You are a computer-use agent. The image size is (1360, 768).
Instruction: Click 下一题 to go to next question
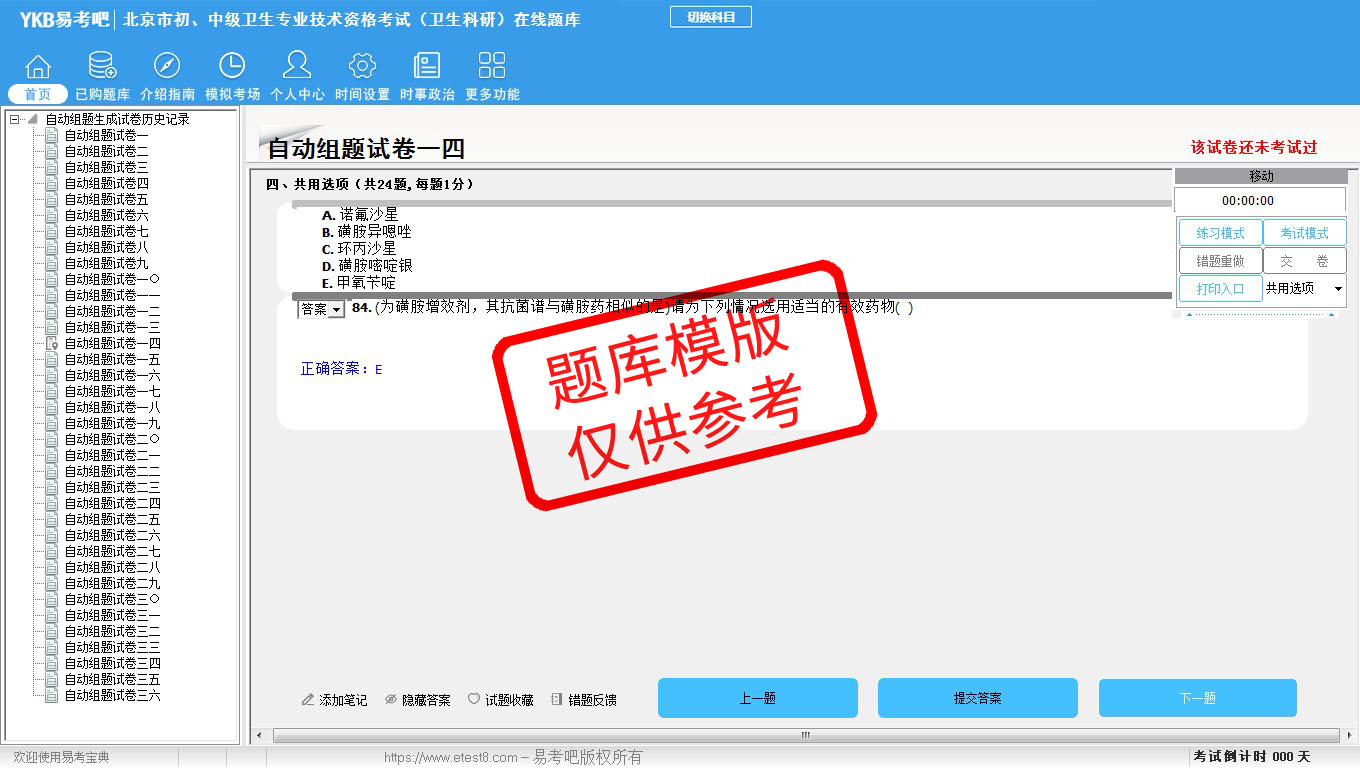(1197, 698)
